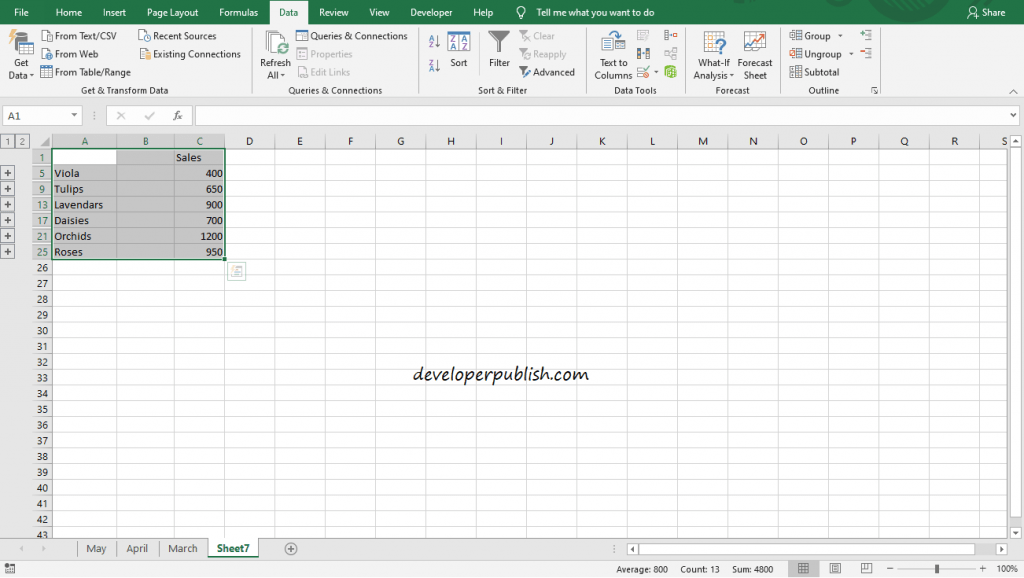Image resolution: width=1024 pixels, height=578 pixels.
Task: Click the Queries & Connections button
Action: (x=352, y=35)
